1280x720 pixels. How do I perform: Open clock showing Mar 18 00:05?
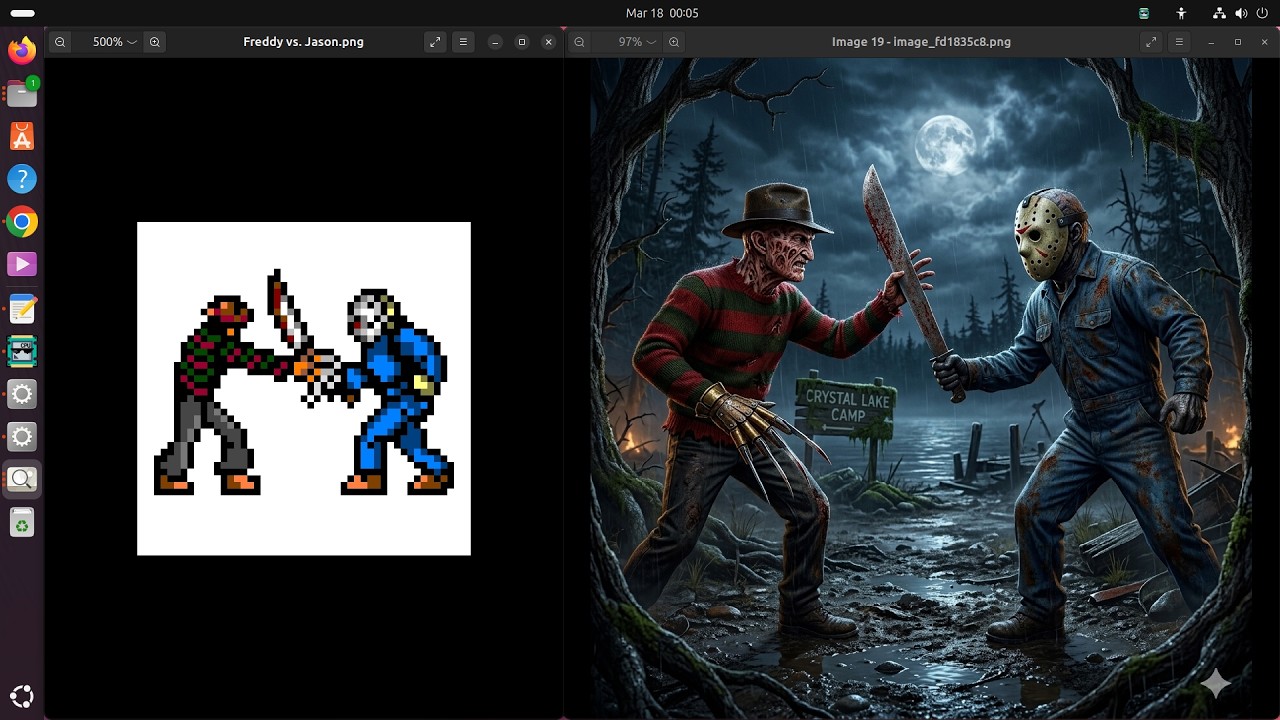[x=662, y=13]
